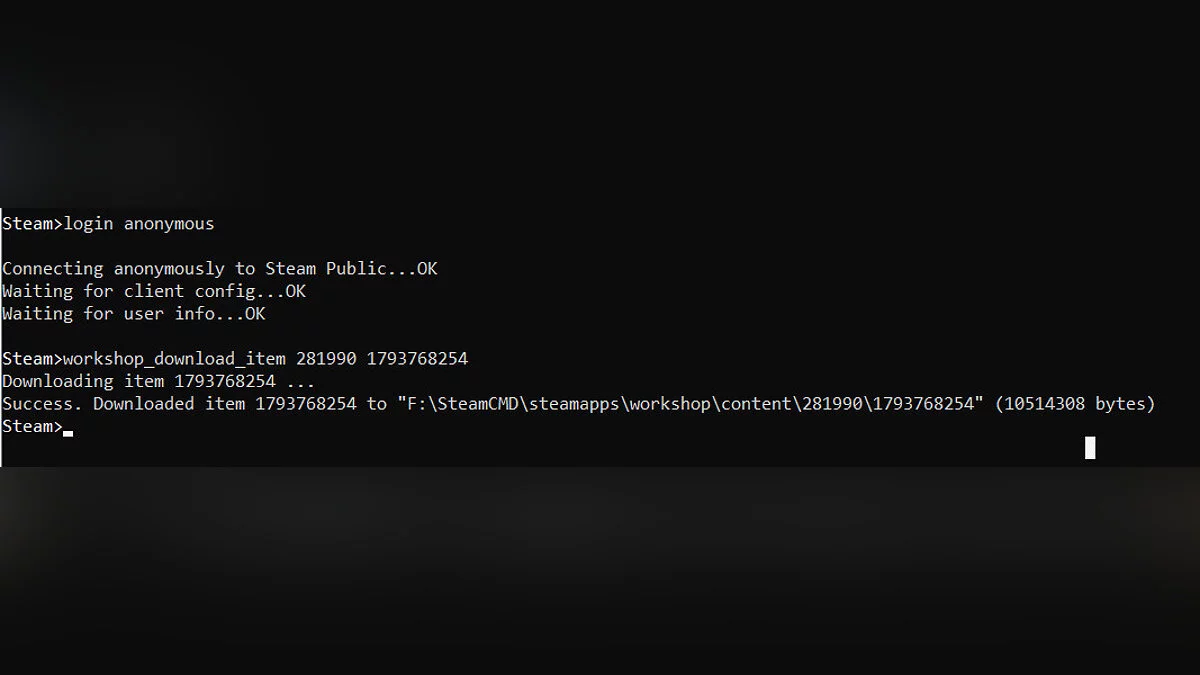Click the "(10514308 bytes)" size text
The image size is (1200, 675).
click(1075, 404)
